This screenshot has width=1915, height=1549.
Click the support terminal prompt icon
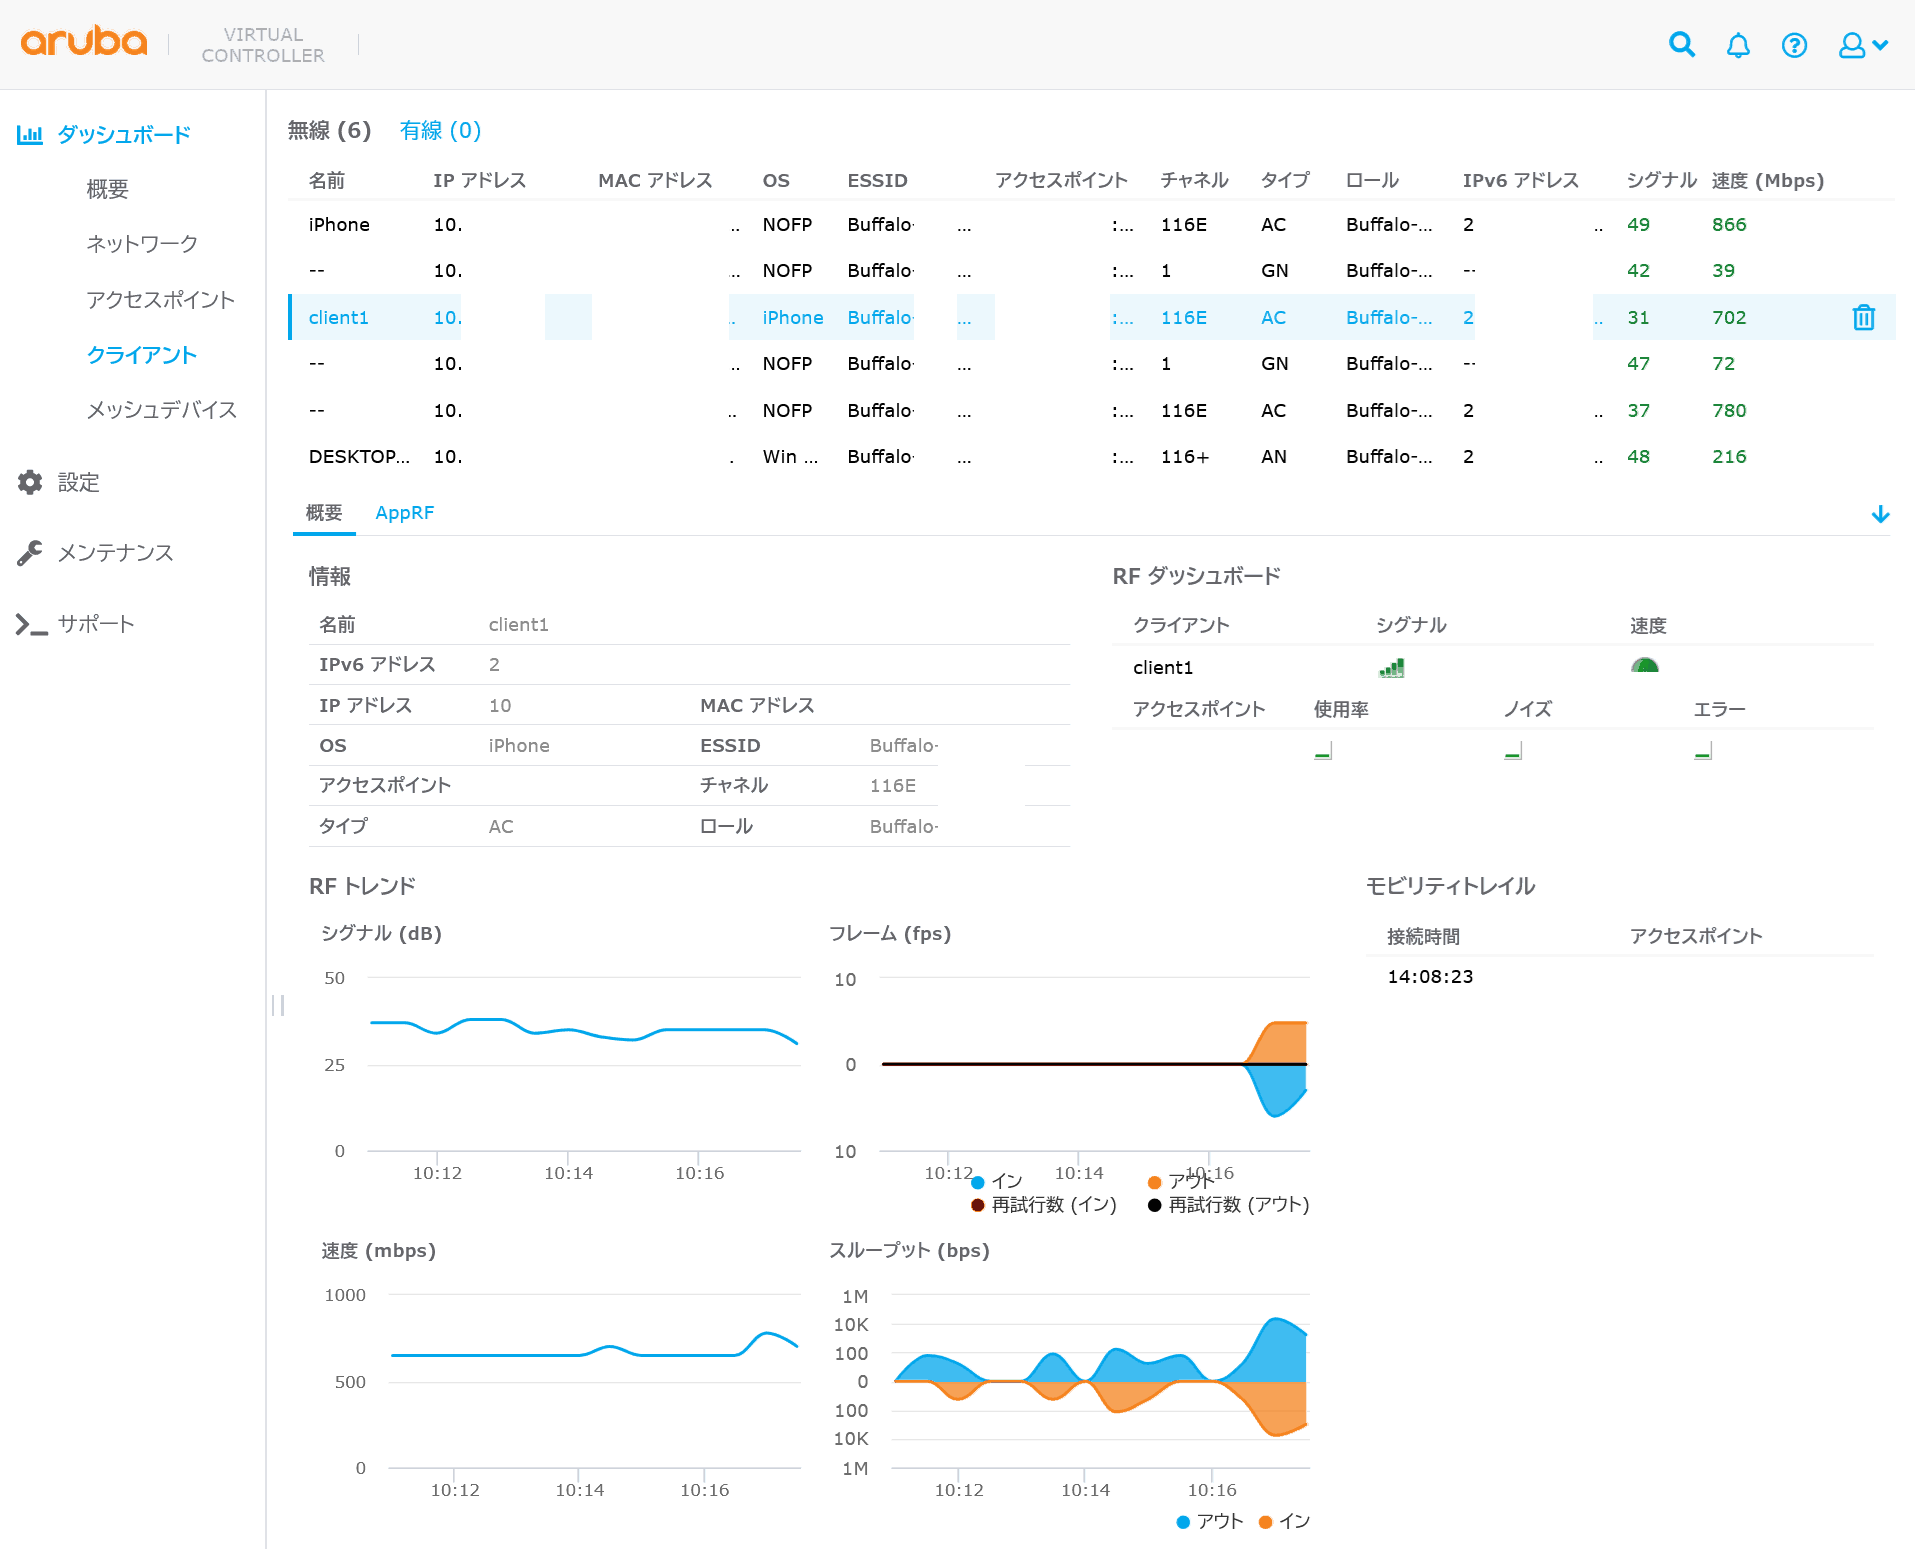click(30, 624)
